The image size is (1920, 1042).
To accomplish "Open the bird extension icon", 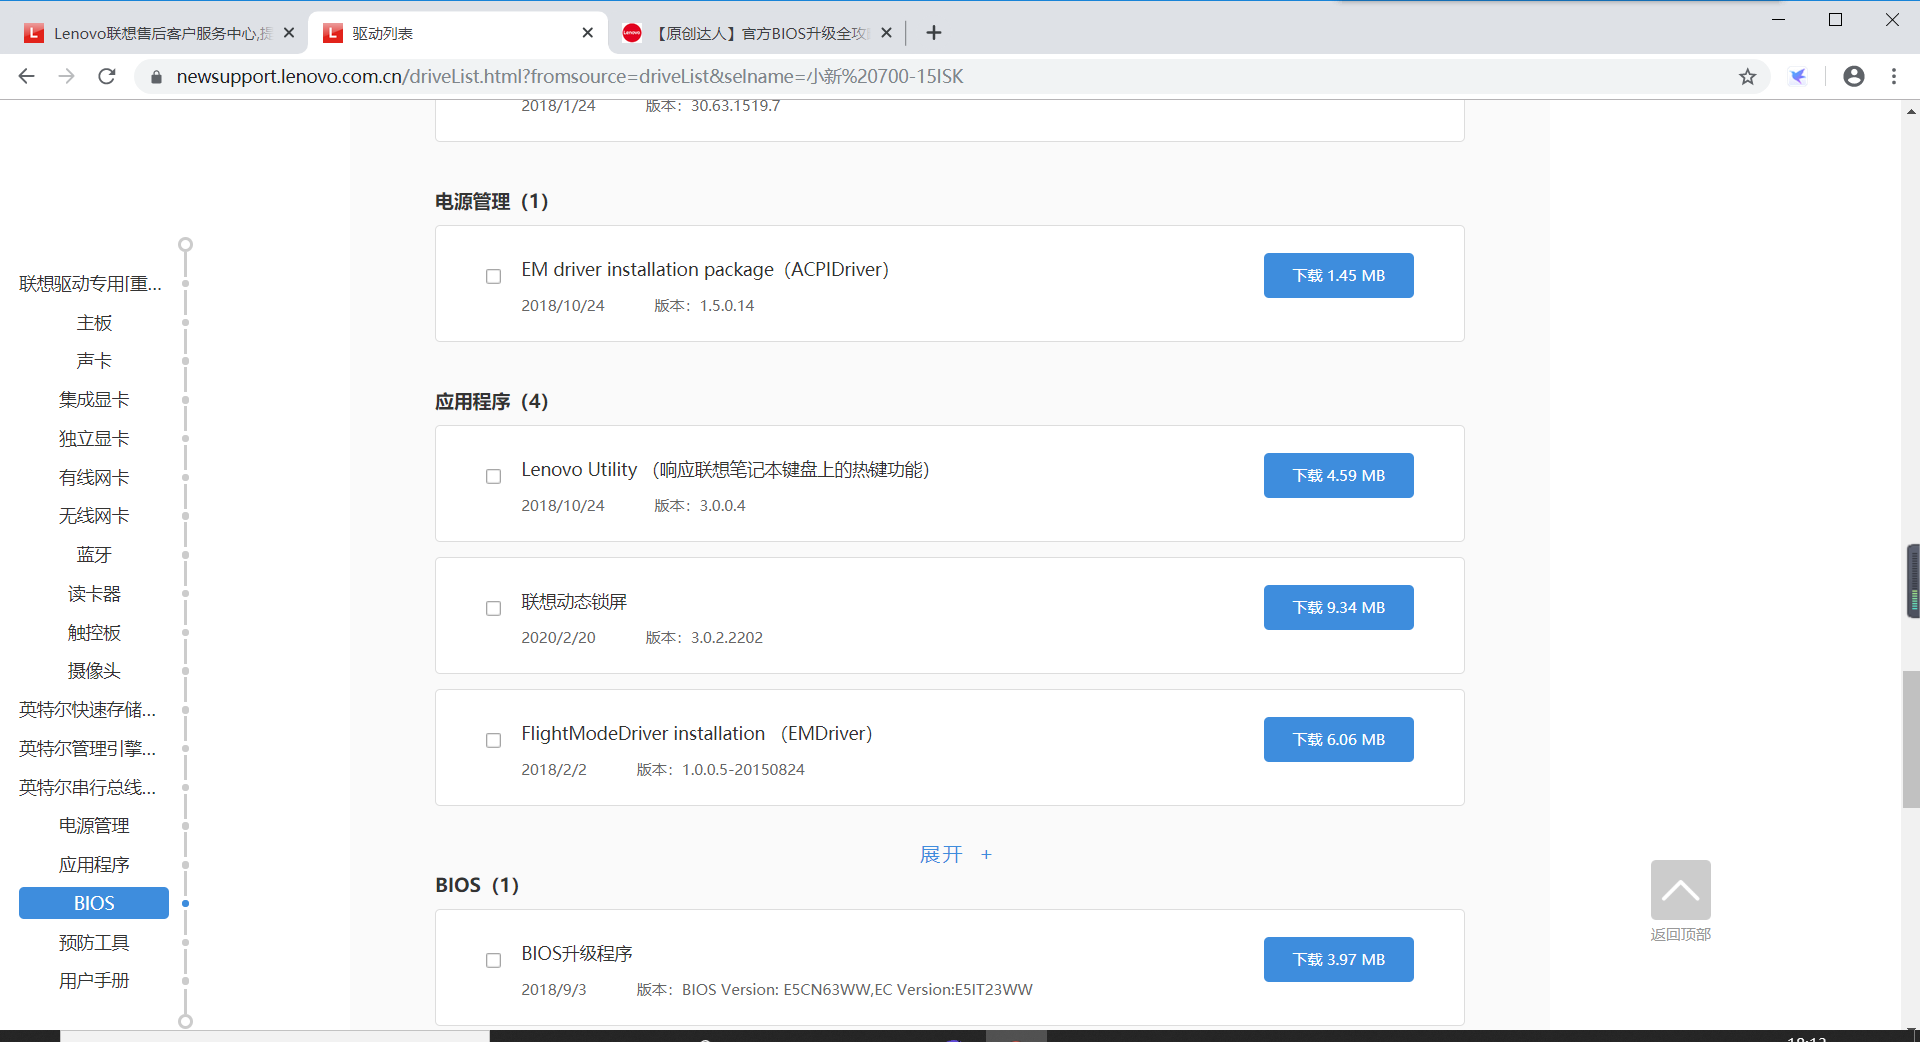I will 1798,76.
